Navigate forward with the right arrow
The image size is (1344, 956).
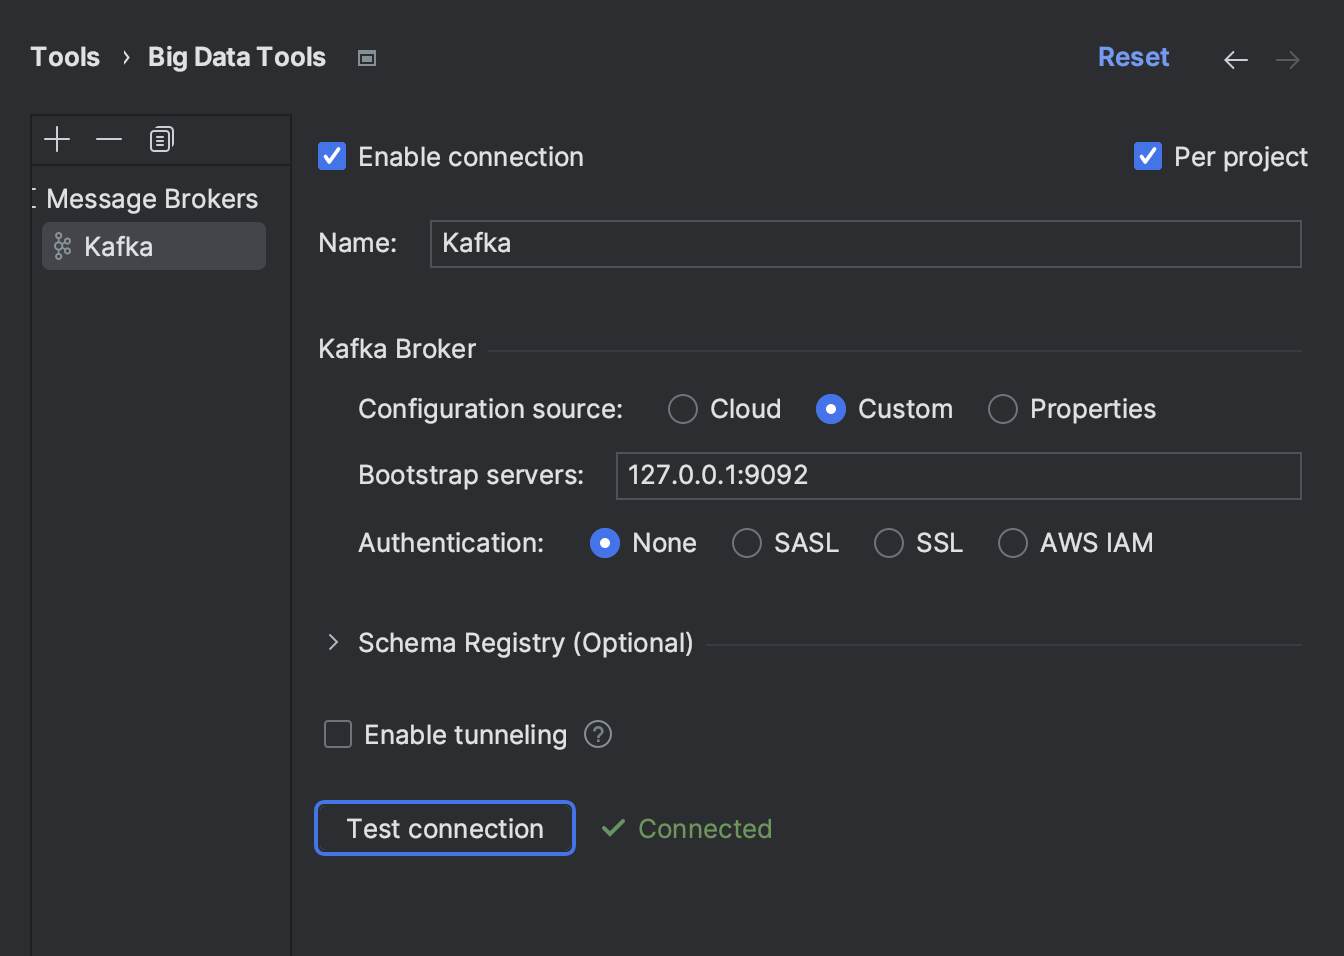coord(1288,60)
